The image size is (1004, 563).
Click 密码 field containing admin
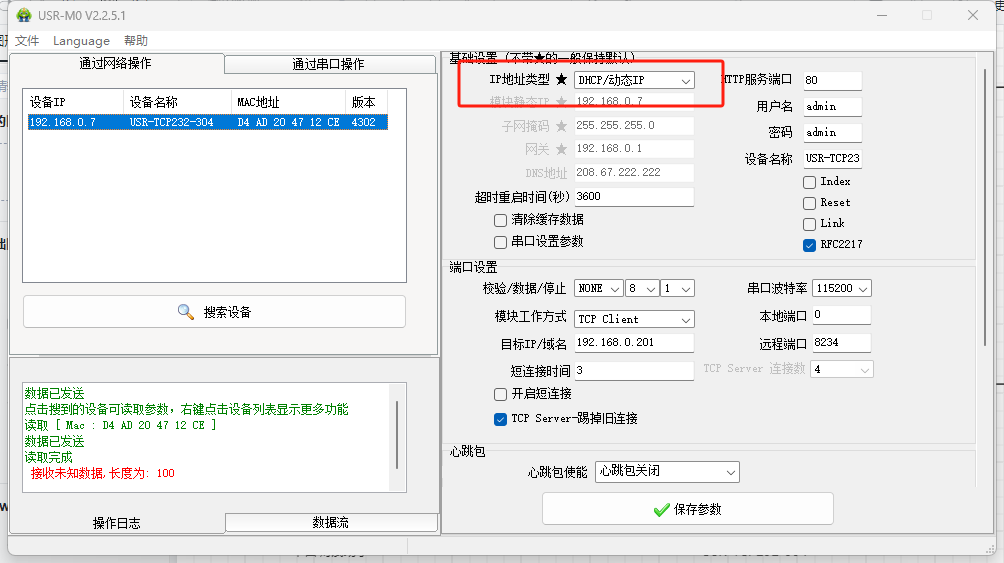click(832, 133)
